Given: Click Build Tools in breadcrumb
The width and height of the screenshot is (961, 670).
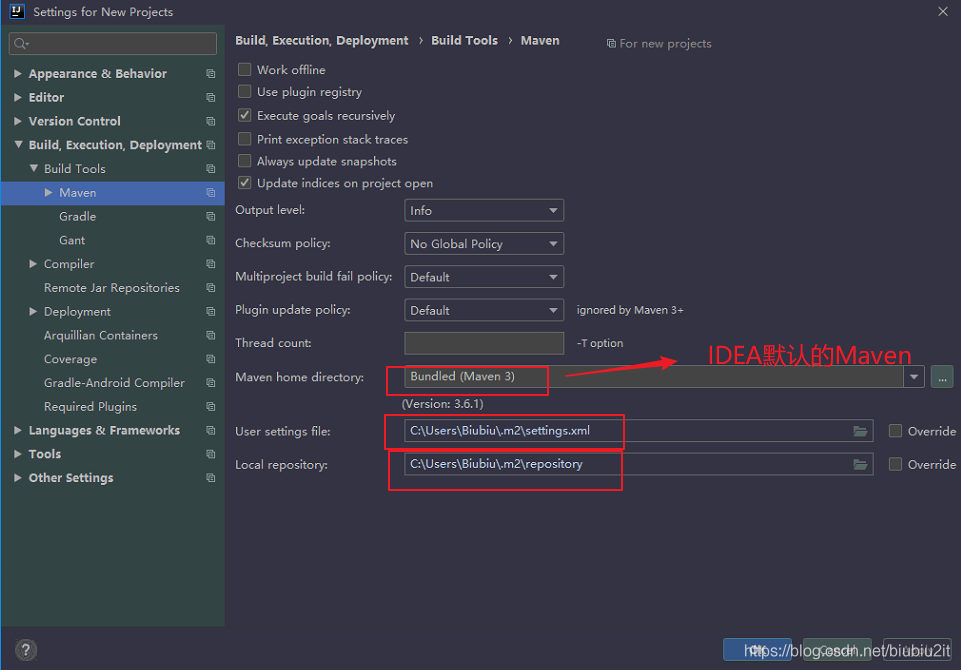Looking at the screenshot, I should 464,40.
